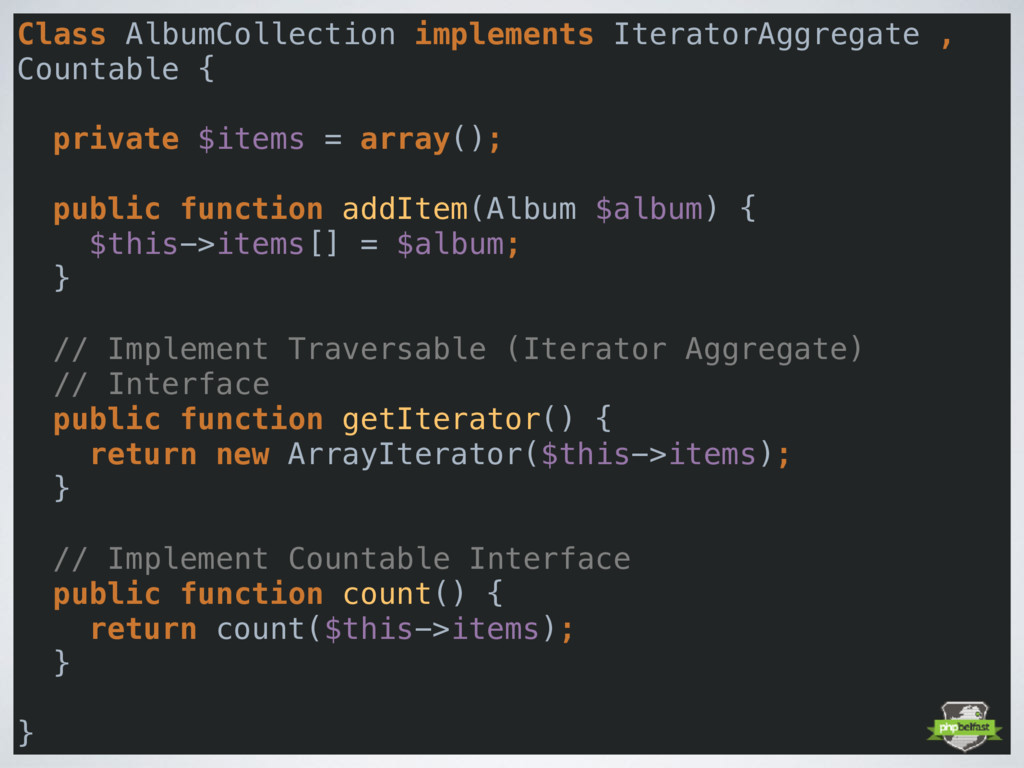The height and width of the screenshot is (768, 1024).
Task: Click the addItem method name
Action: click(x=405, y=209)
